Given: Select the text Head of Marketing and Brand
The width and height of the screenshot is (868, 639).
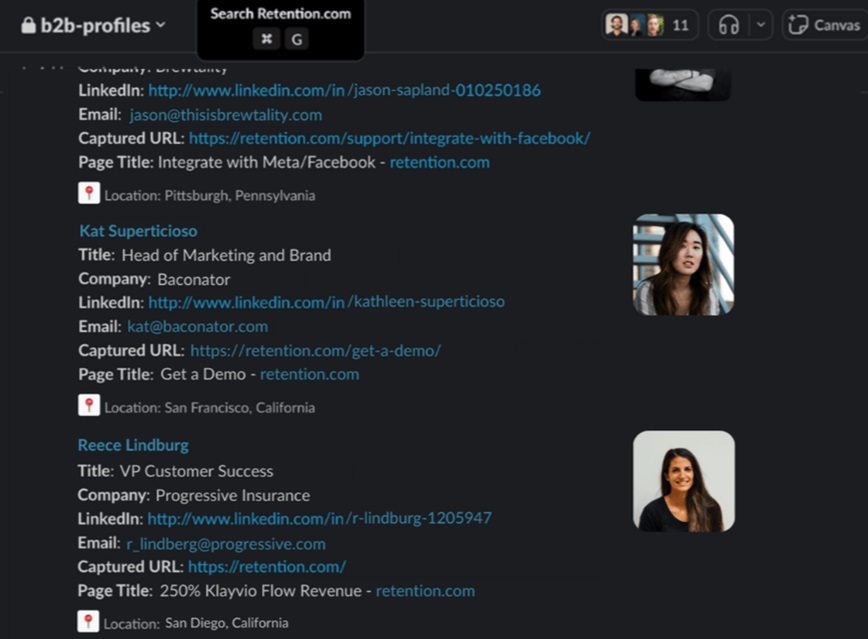Looking at the screenshot, I should 226,255.
